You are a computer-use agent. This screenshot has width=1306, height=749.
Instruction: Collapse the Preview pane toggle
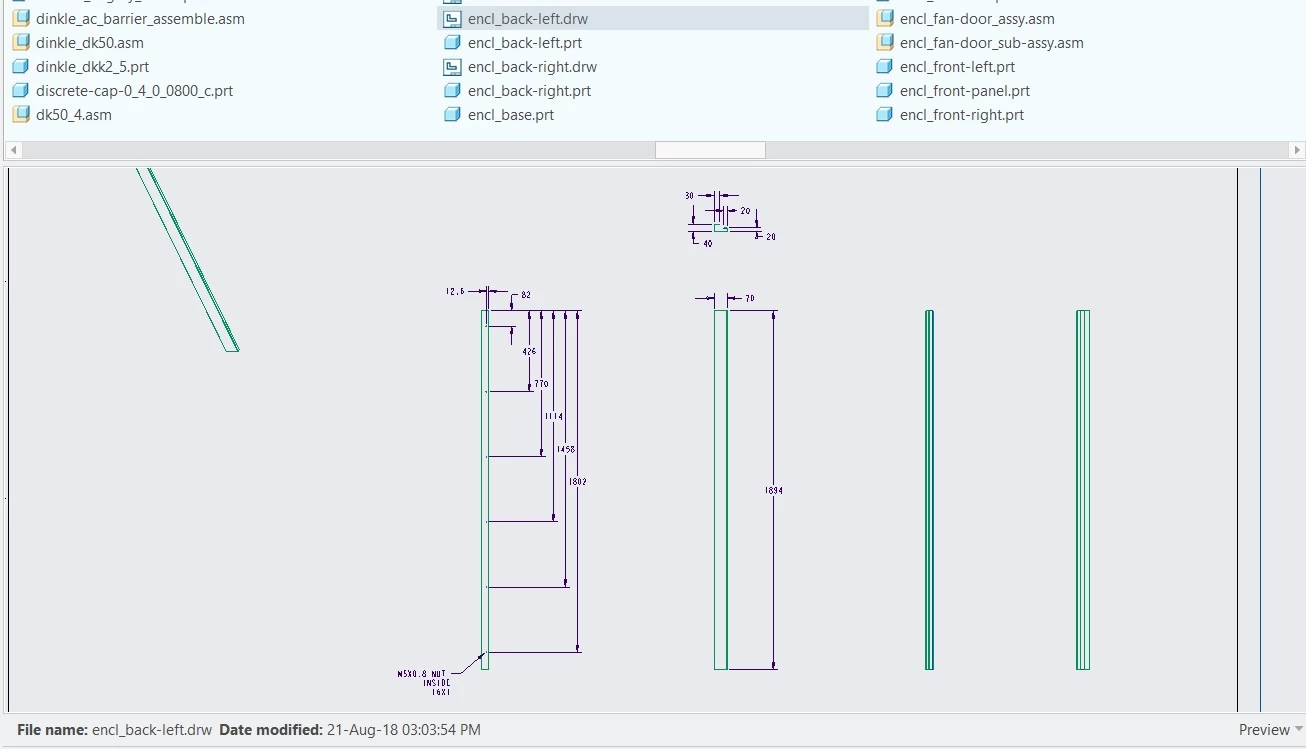coord(1270,730)
